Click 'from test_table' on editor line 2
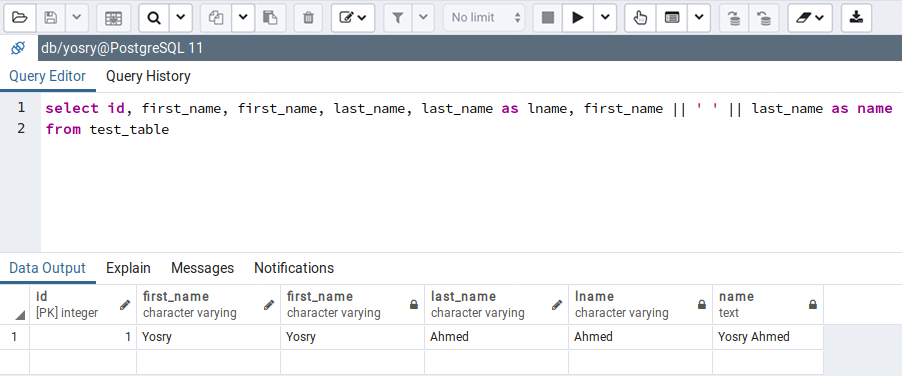Screen dimensions: 902x376 [107, 129]
